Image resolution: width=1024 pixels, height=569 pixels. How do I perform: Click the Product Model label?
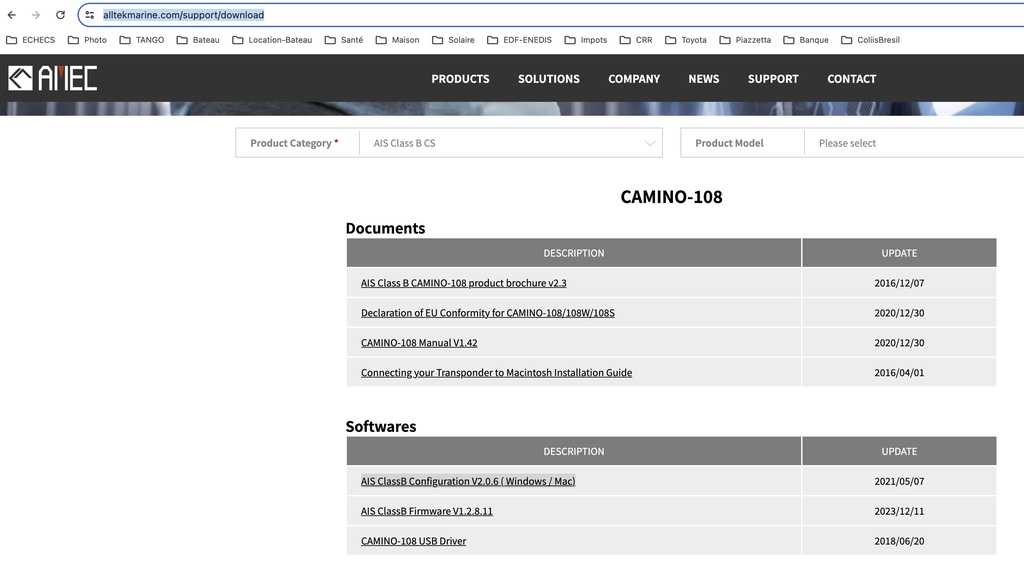pos(729,143)
